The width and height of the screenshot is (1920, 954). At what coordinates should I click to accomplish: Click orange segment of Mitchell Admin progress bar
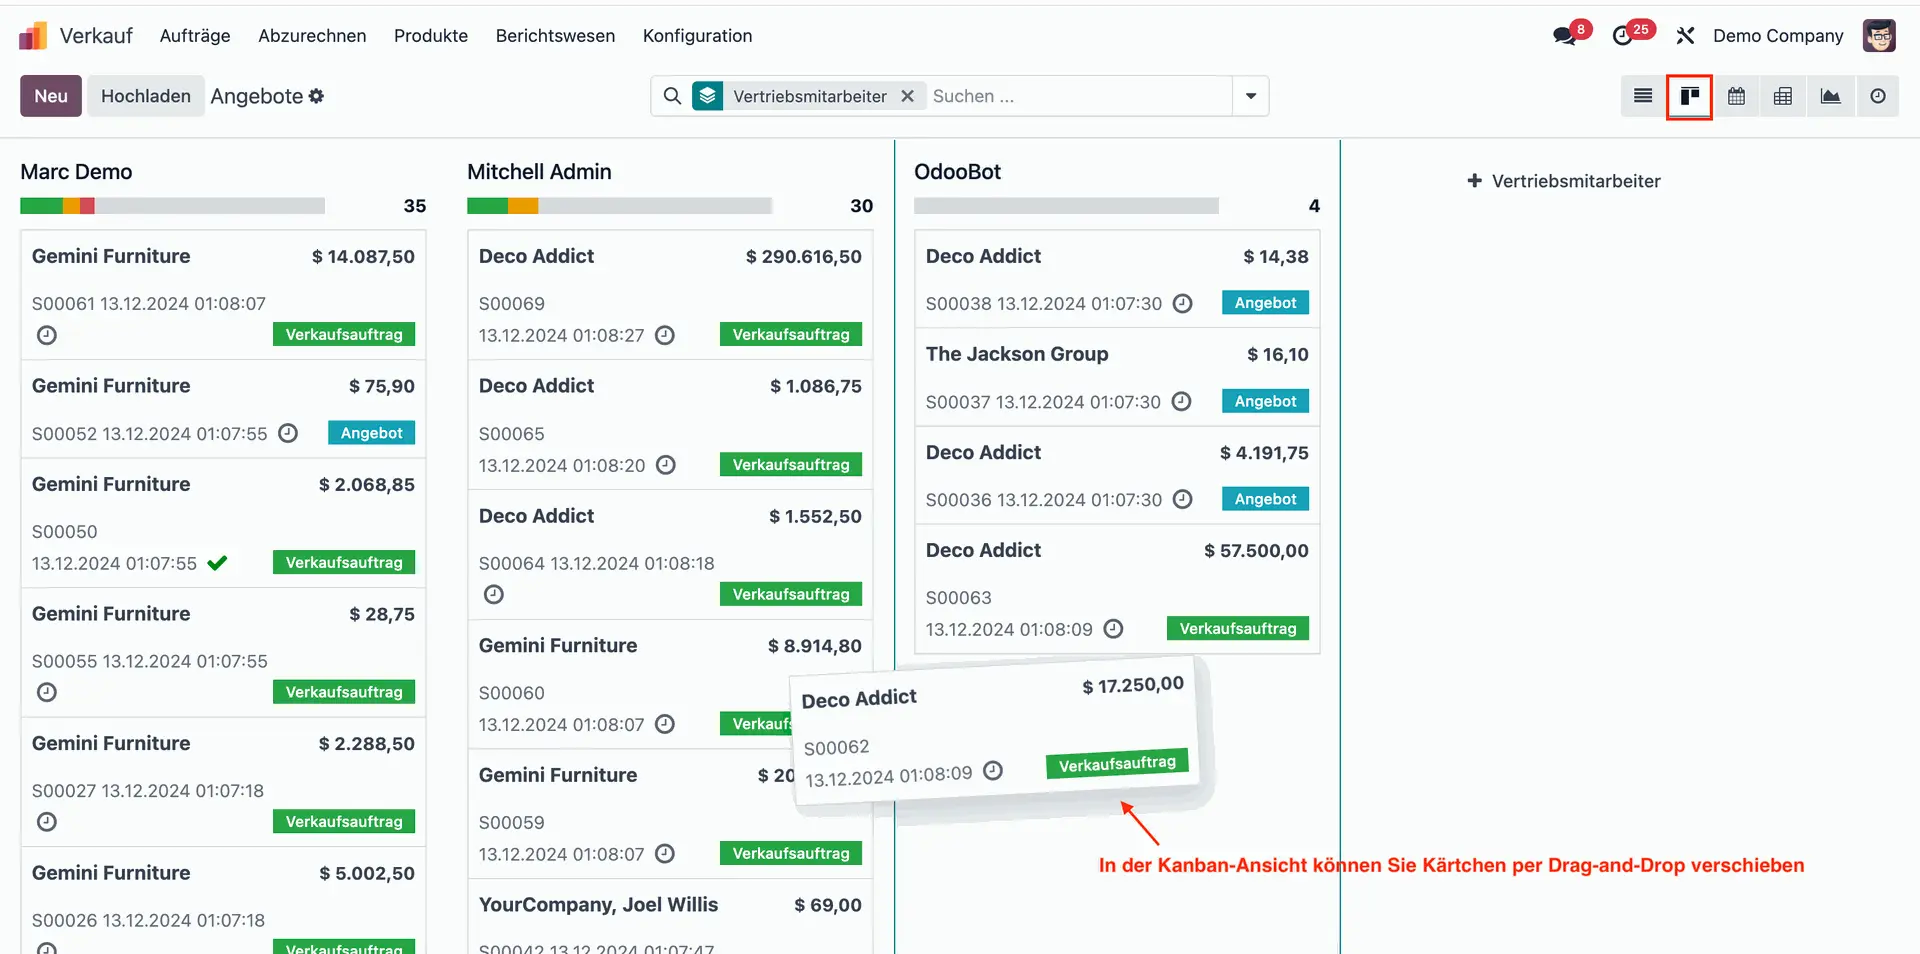523,206
